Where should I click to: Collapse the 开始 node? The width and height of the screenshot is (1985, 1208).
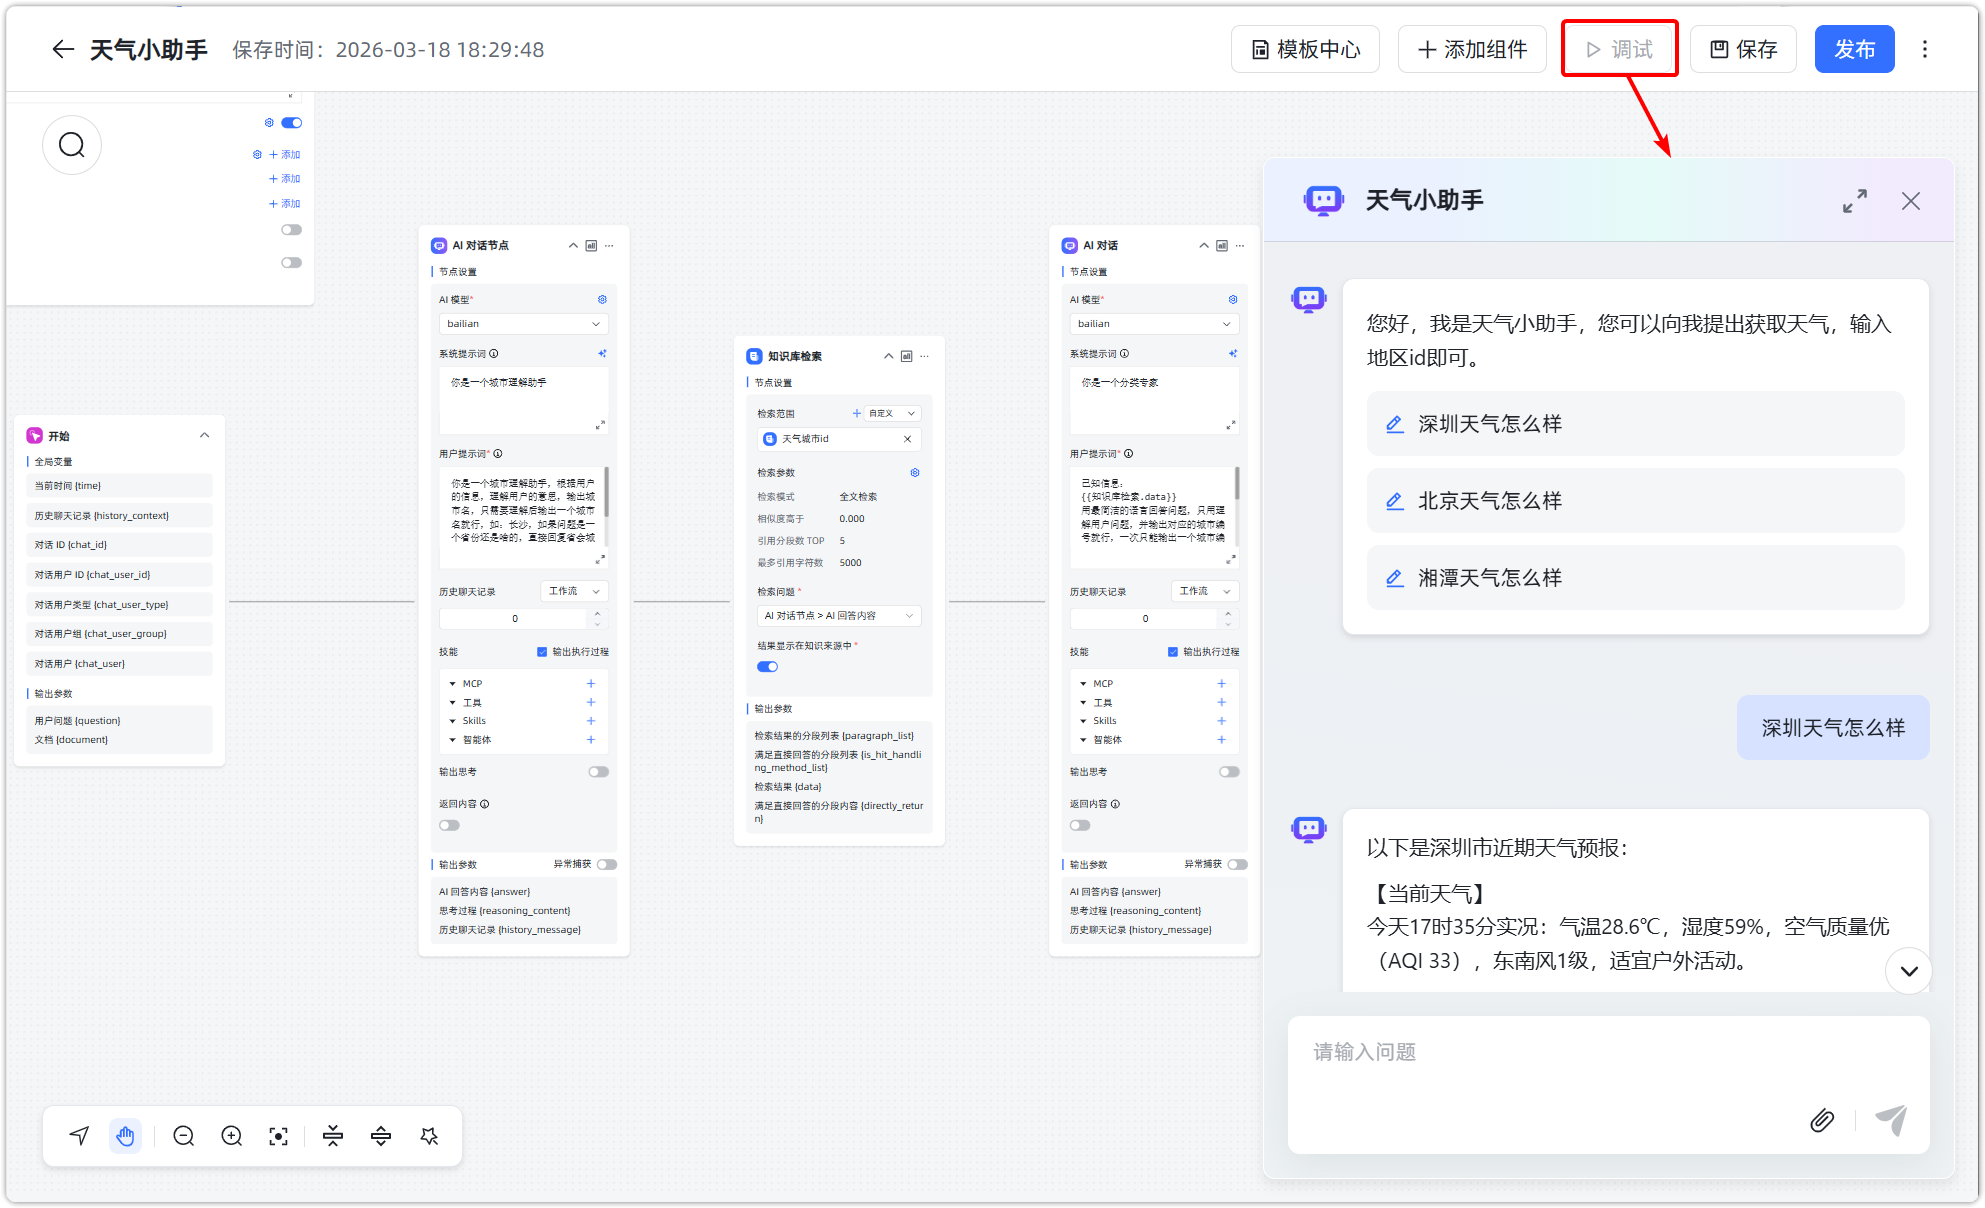click(204, 436)
